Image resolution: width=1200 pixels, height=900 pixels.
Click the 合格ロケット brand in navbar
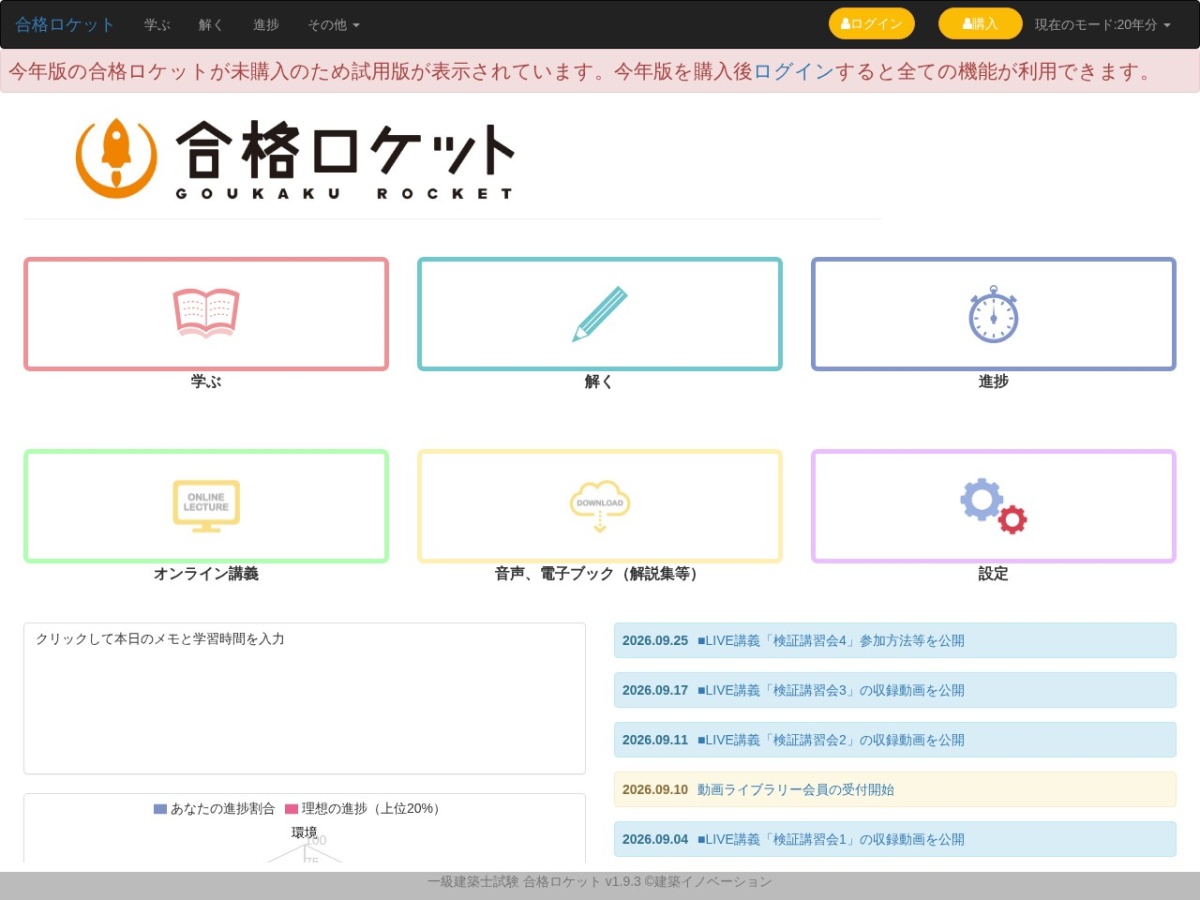point(65,24)
